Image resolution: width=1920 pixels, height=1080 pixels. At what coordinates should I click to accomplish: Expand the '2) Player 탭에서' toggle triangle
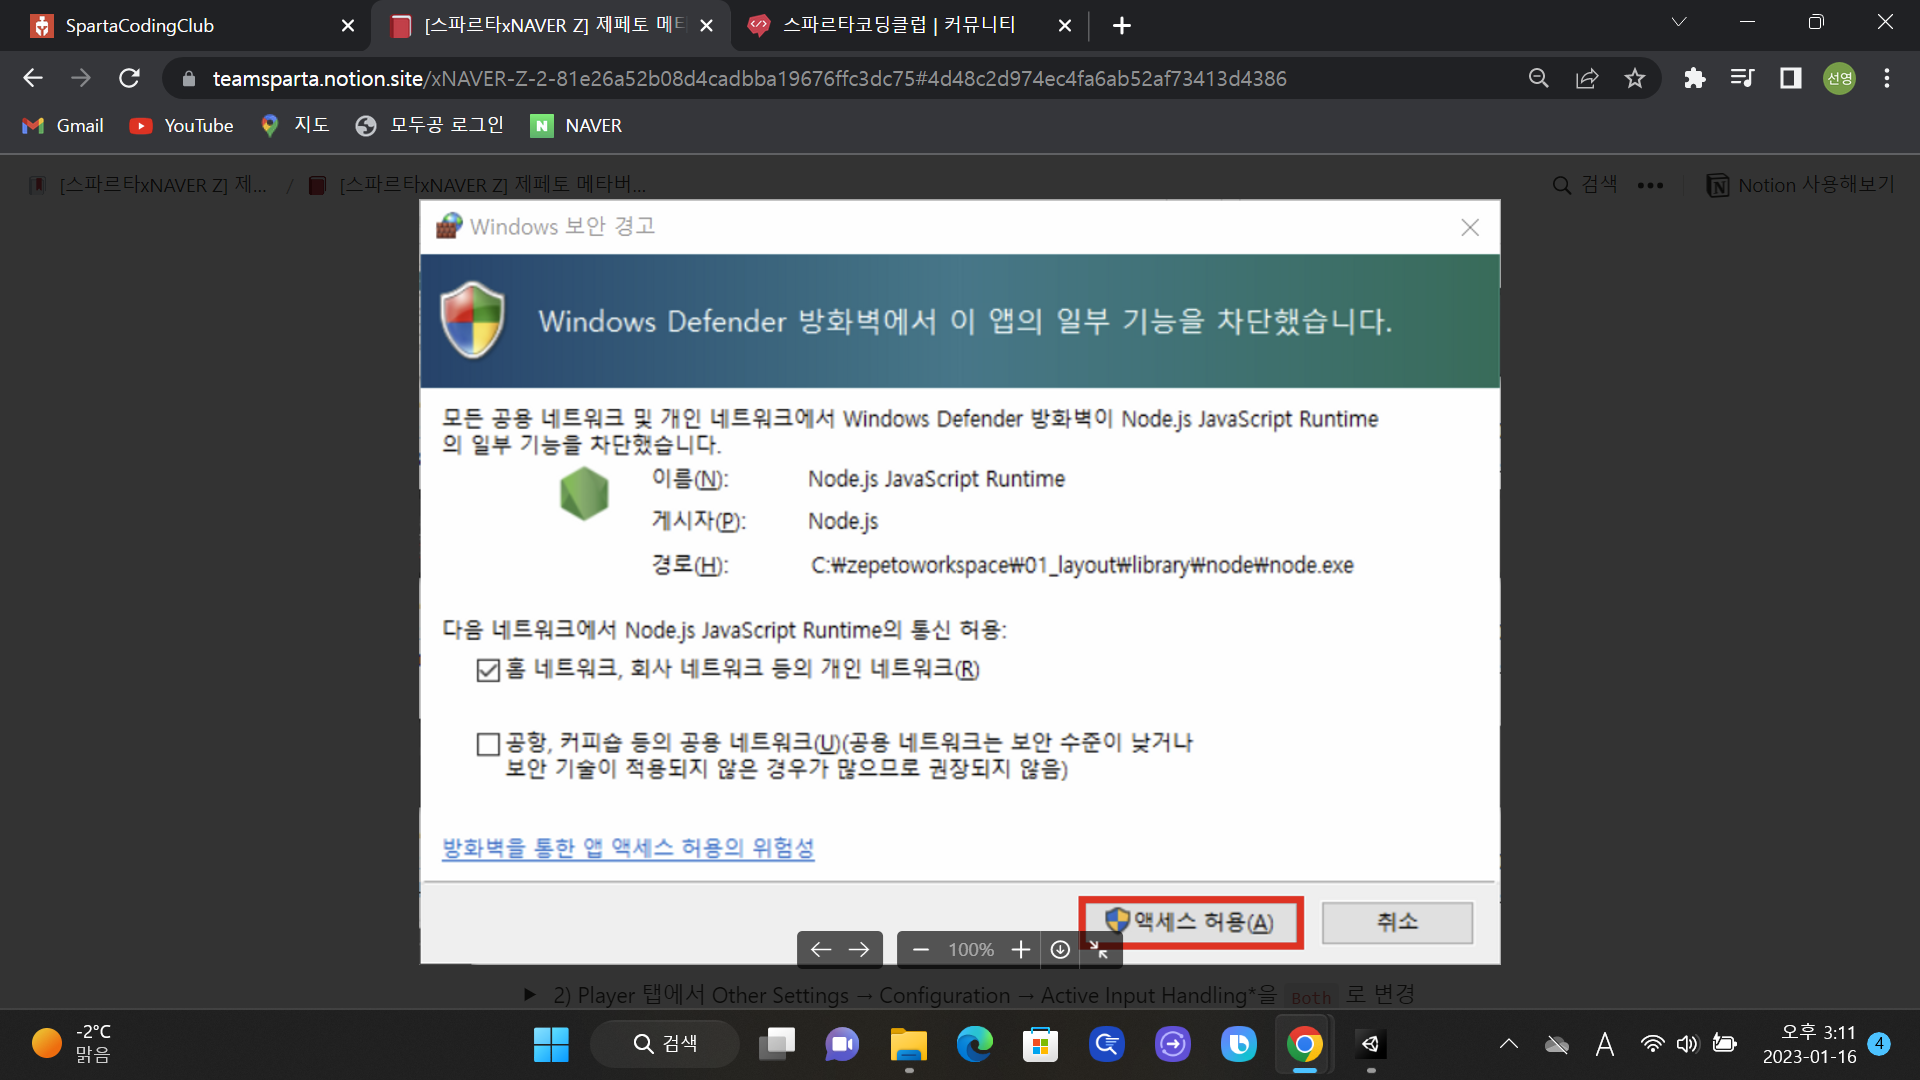530,995
